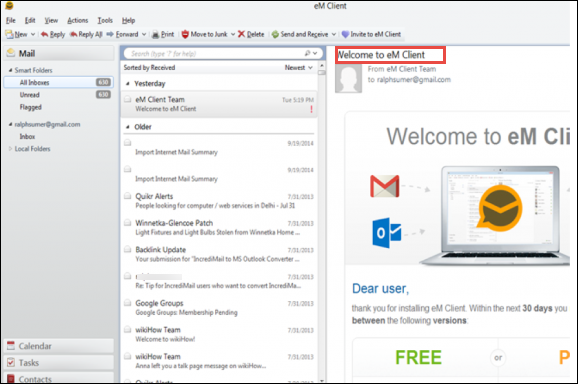Image resolution: width=578 pixels, height=384 pixels.
Task: Switch to the Calendar section
Action: pyautogui.click(x=59, y=346)
